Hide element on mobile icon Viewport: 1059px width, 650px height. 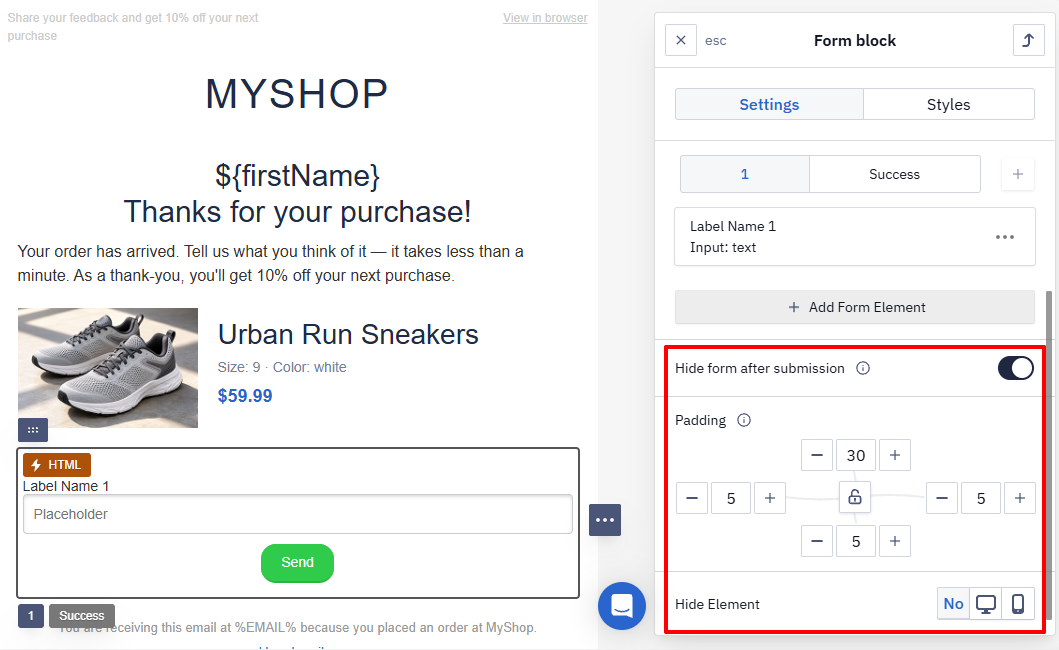click(1018, 604)
